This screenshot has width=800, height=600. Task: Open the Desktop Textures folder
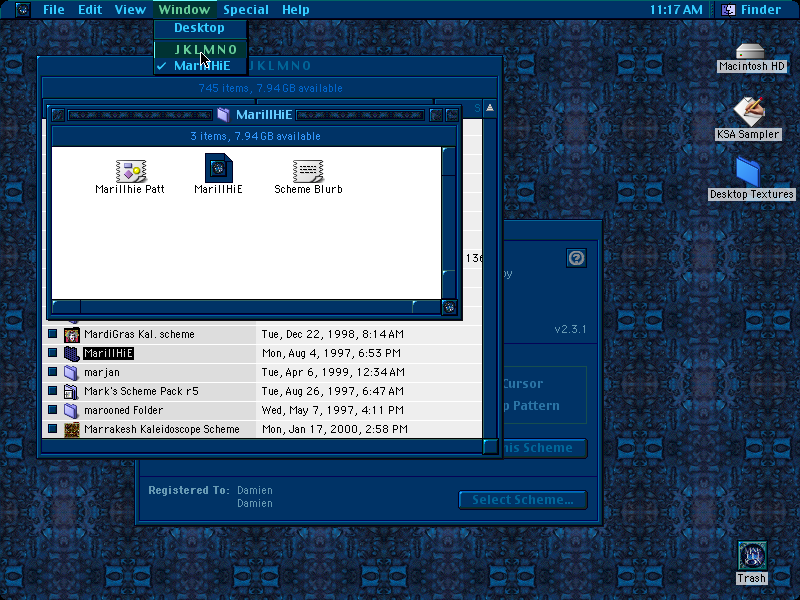point(748,172)
